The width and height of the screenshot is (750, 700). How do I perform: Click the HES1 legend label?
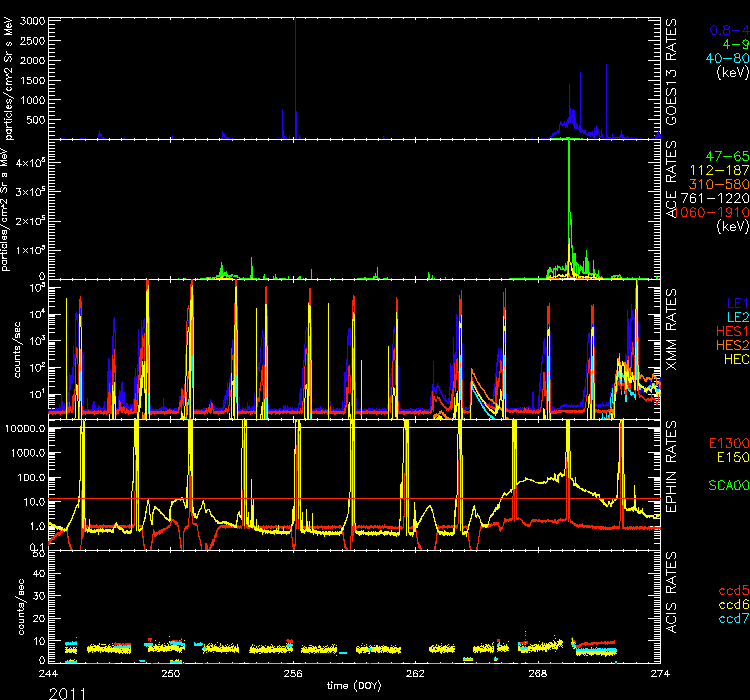pyautogui.click(x=730, y=329)
